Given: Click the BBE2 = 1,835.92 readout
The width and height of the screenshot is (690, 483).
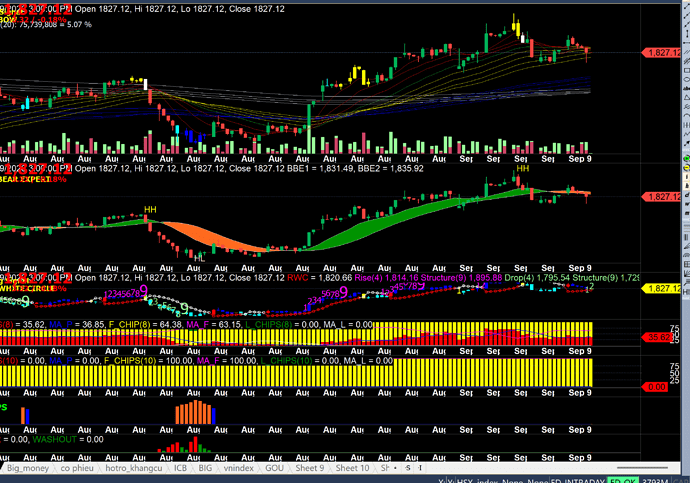Looking at the screenshot, I should (391, 168).
